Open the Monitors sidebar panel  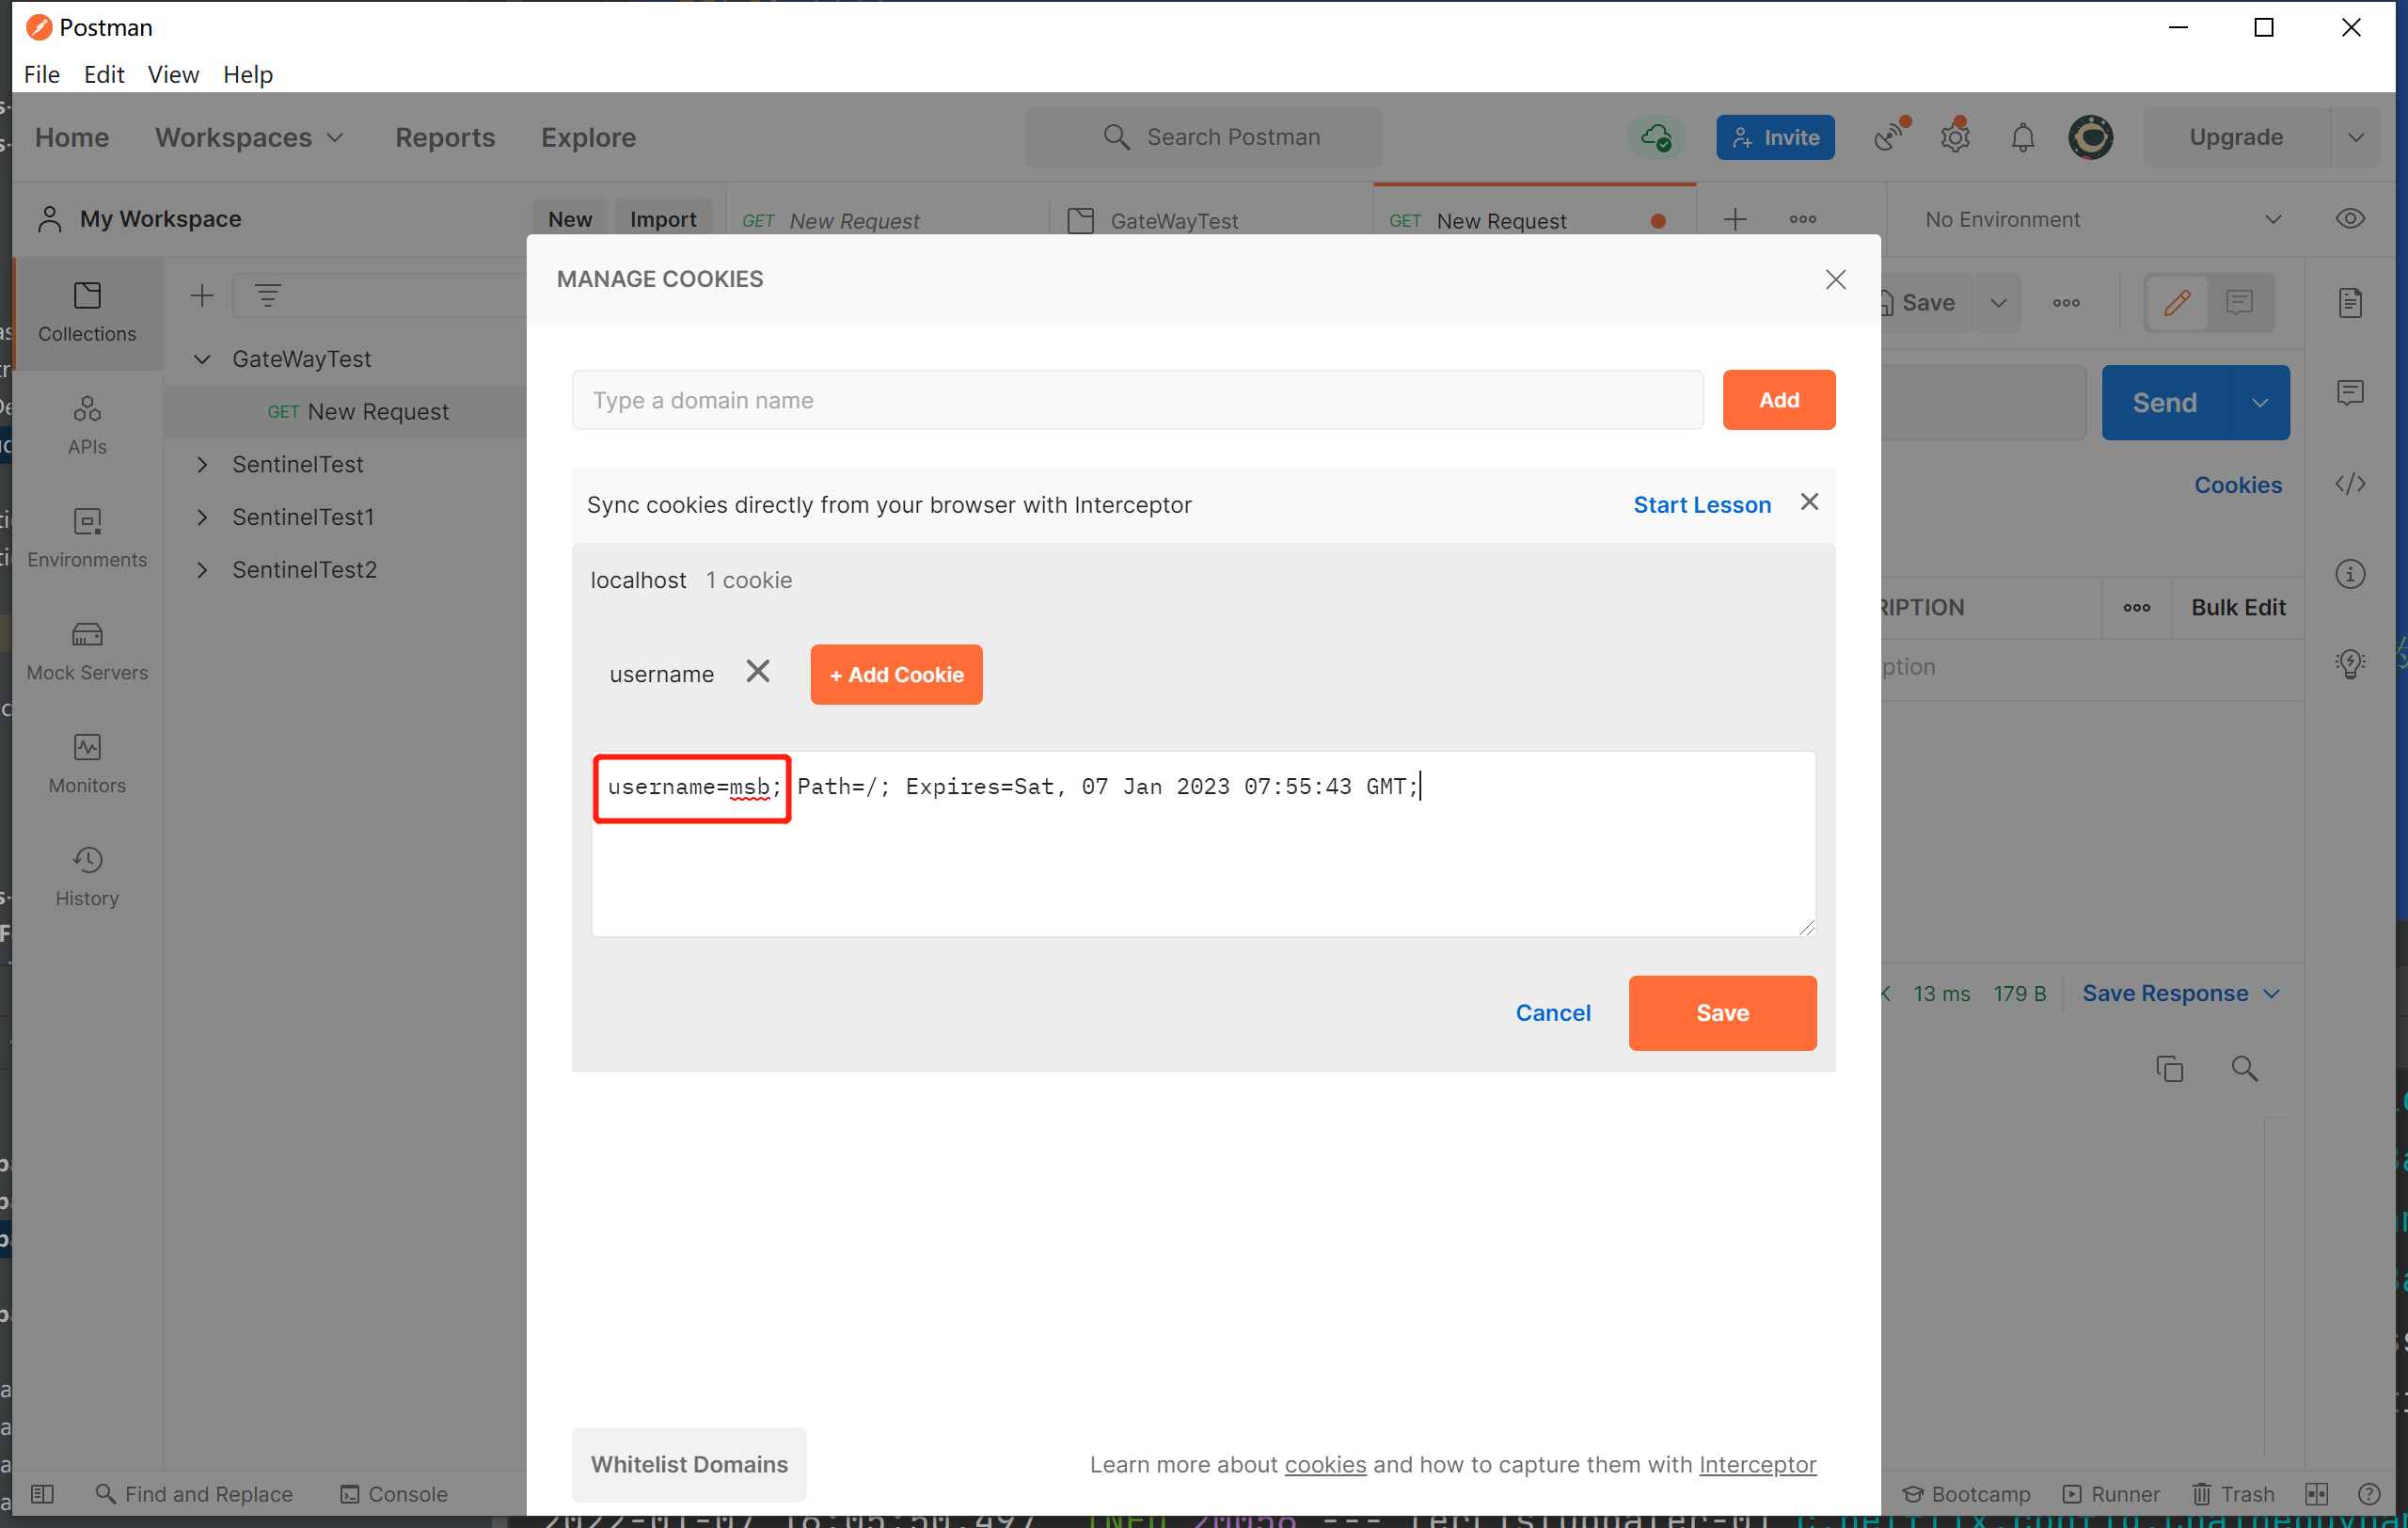tap(87, 764)
